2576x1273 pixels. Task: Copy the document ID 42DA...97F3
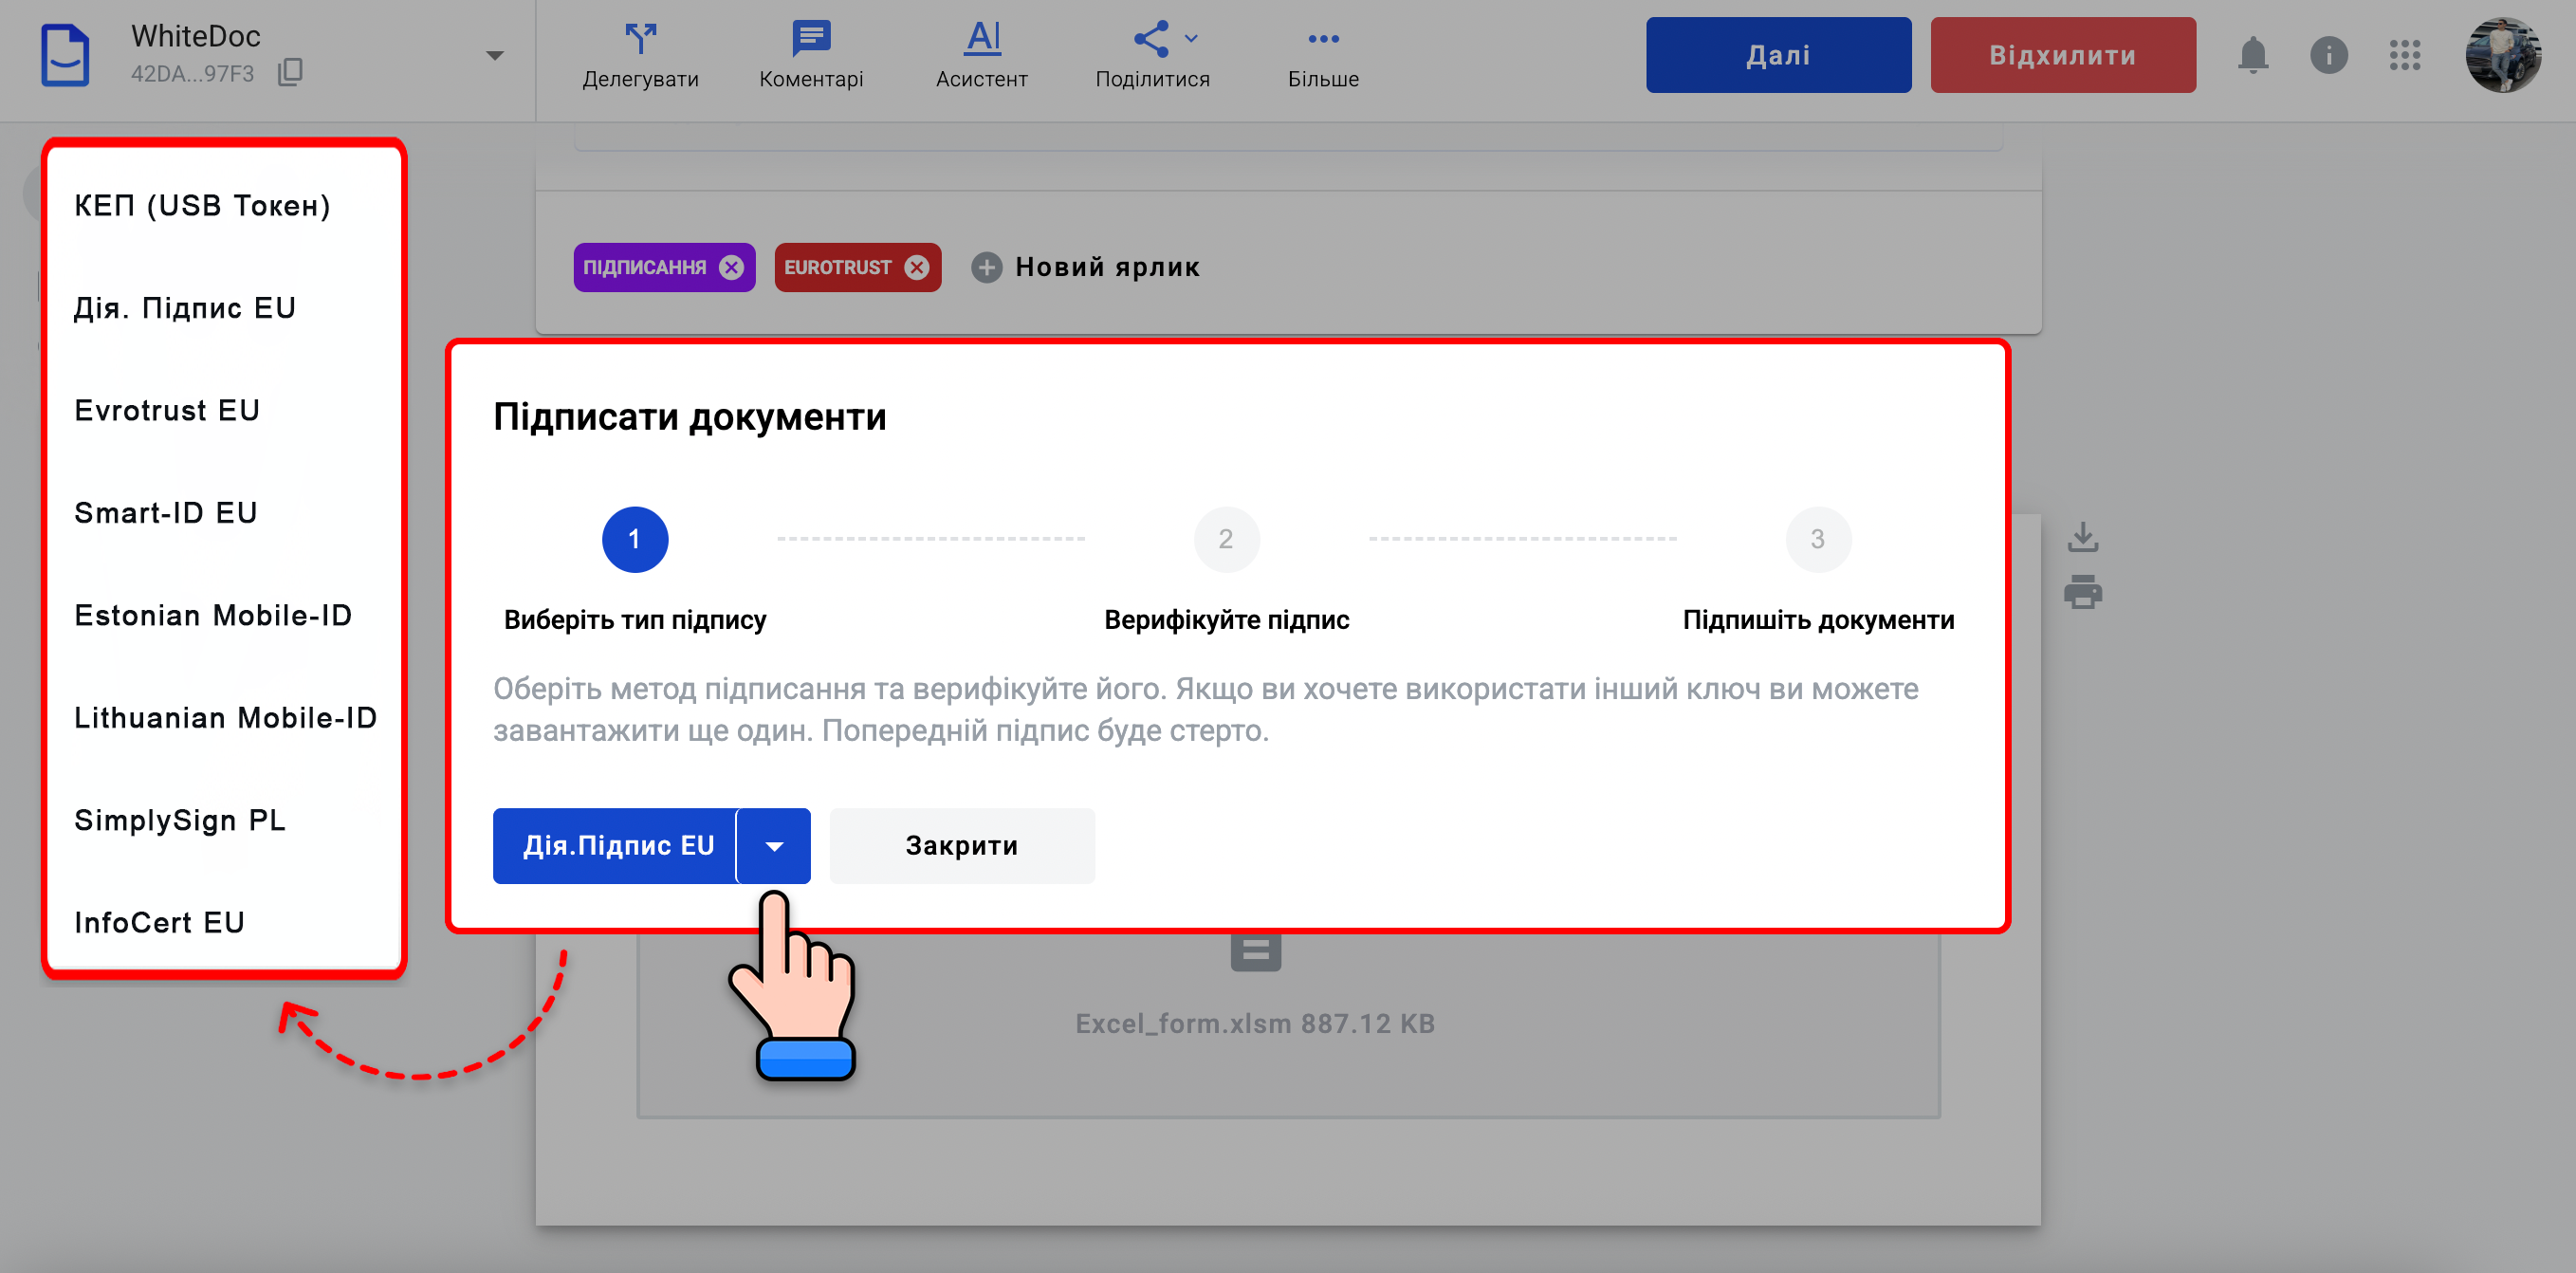290,72
